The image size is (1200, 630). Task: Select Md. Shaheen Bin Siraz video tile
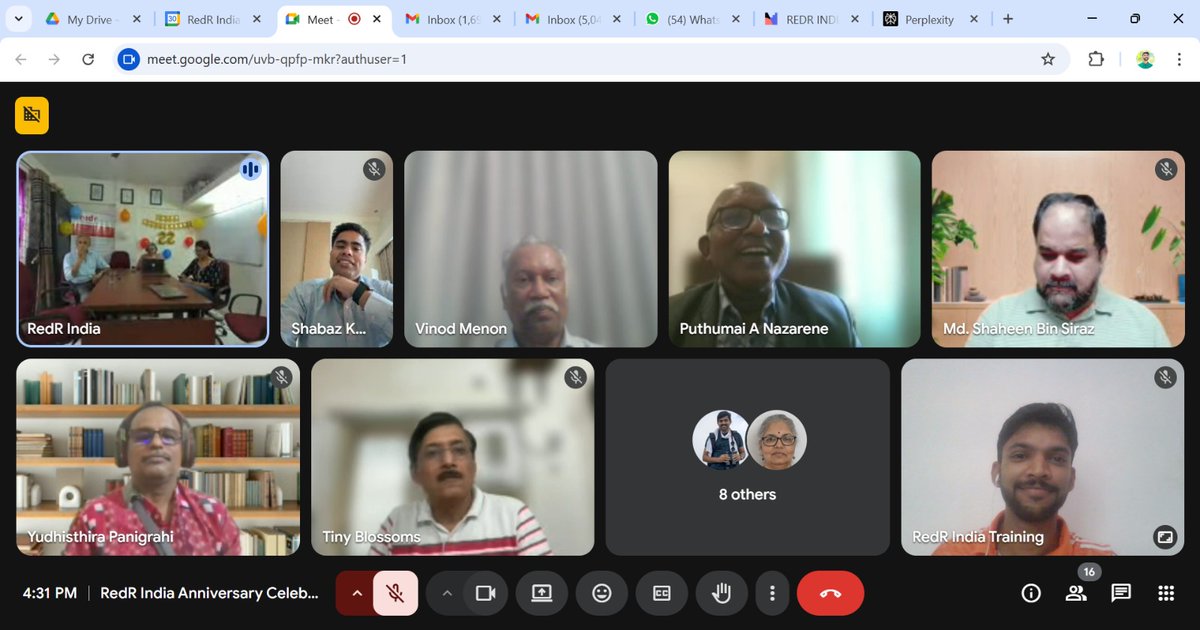point(1058,249)
